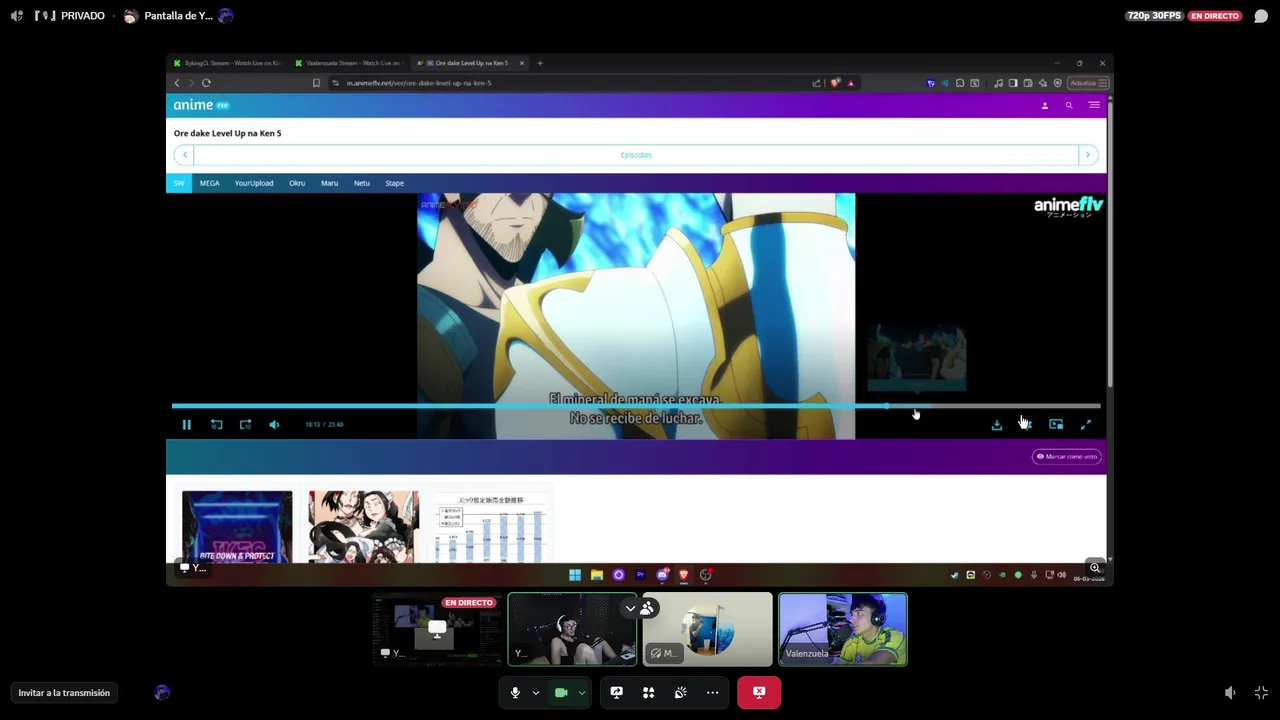Screen dimensions: 1280x720
Task: Click Marcar como visto button
Action: pos(1066,456)
